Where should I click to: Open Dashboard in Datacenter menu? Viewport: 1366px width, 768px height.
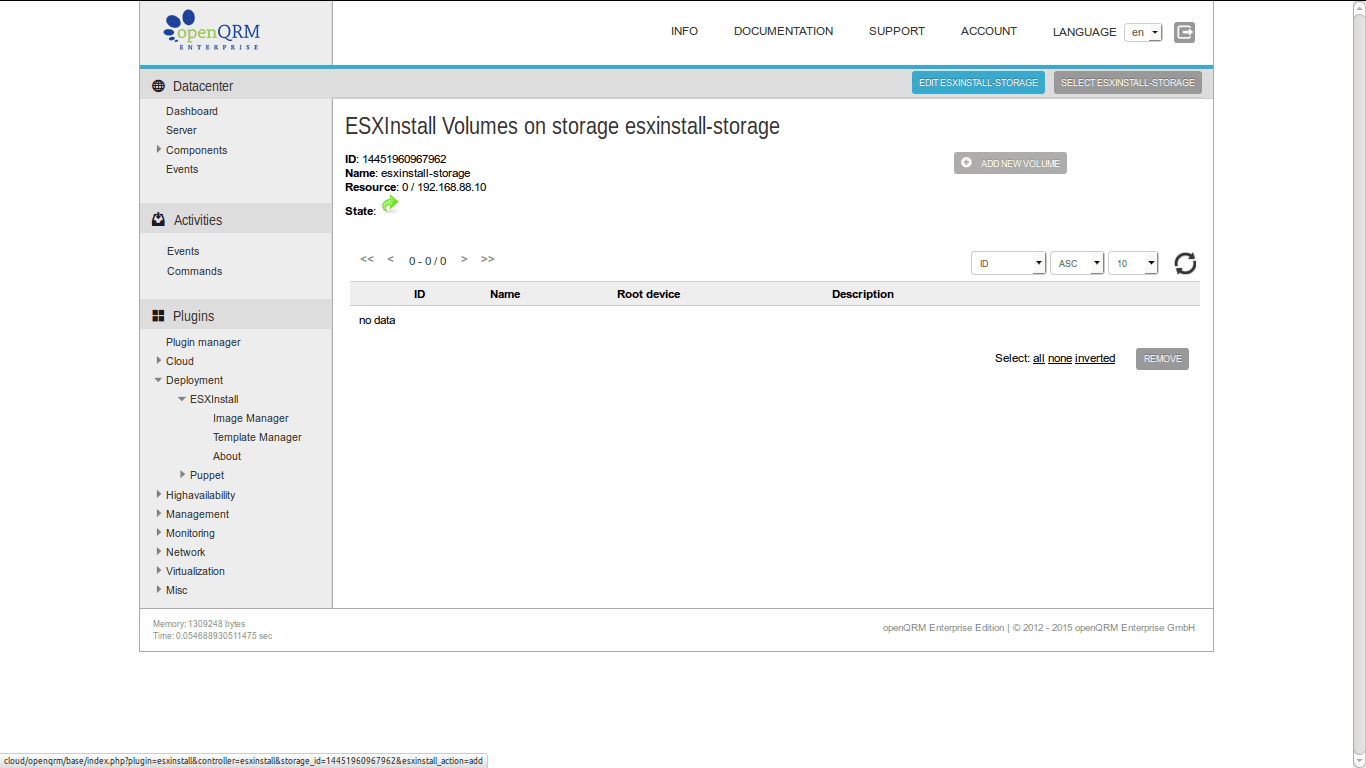click(x=192, y=111)
